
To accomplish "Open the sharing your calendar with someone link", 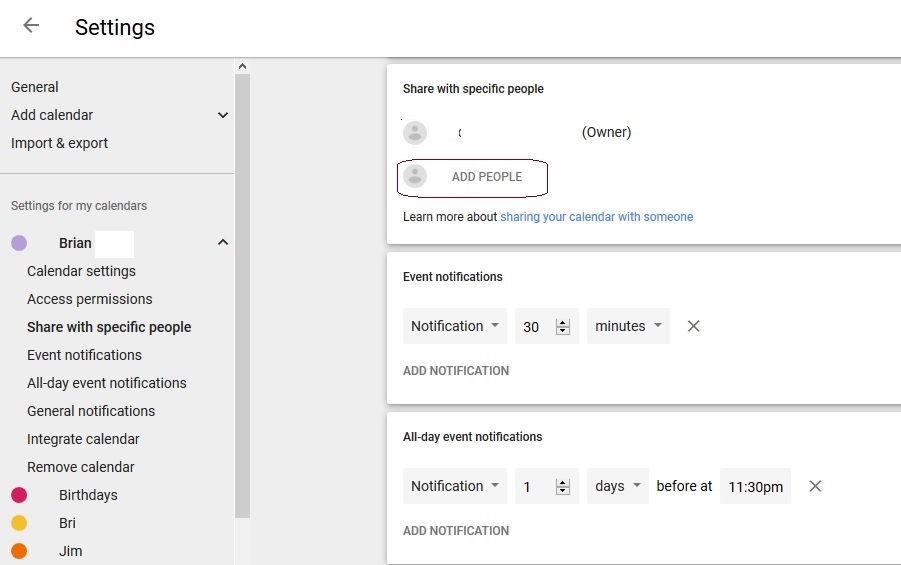I will (596, 217).
